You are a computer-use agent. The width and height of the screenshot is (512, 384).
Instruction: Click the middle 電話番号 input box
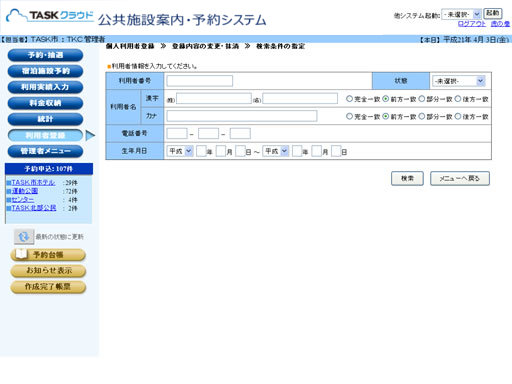(x=208, y=134)
